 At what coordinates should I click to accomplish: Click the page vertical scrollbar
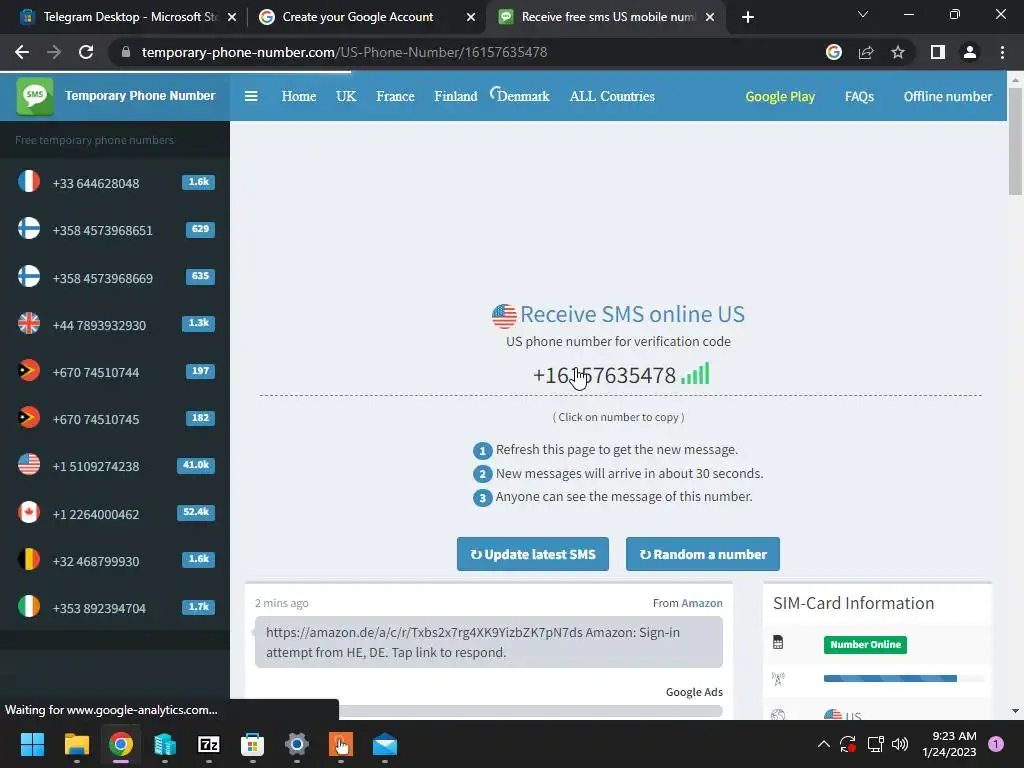pyautogui.click(x=1015, y=141)
